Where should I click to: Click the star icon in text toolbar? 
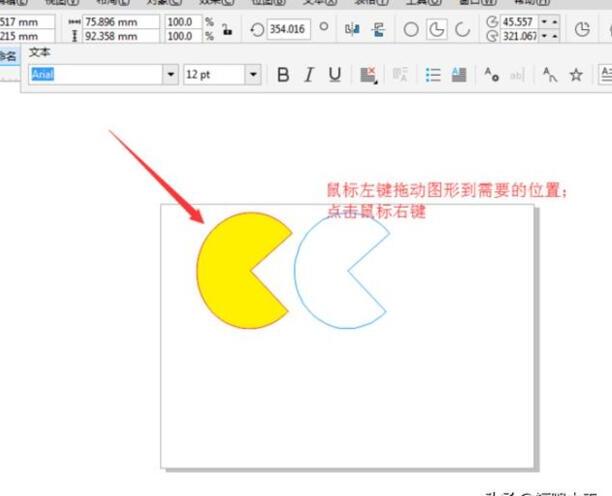(x=576, y=75)
